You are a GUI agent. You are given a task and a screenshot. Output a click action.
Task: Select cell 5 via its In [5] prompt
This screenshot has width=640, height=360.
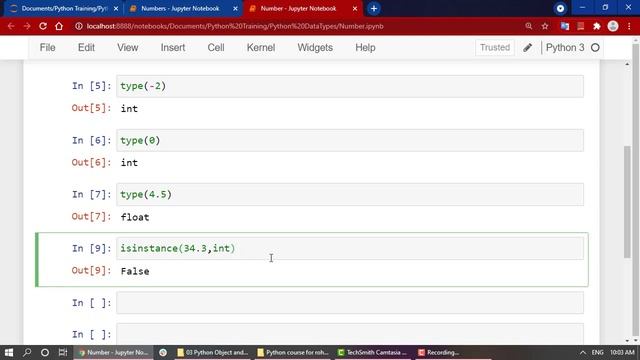pos(91,86)
